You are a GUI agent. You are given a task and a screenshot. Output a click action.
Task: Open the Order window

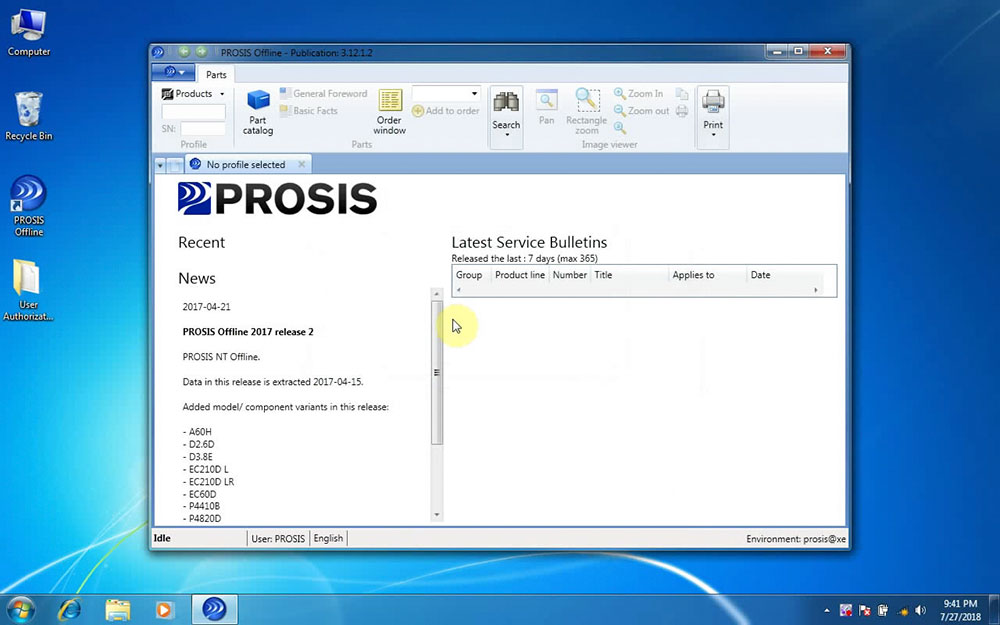tap(389, 111)
